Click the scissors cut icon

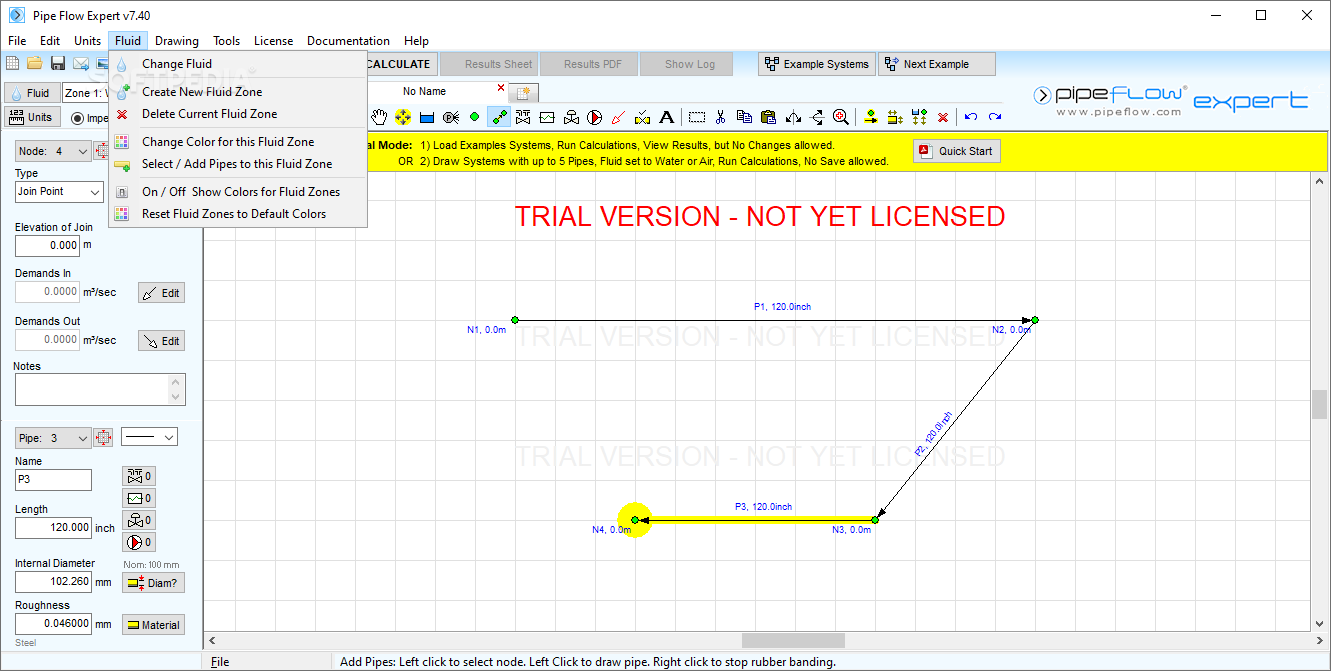pyautogui.click(x=720, y=117)
